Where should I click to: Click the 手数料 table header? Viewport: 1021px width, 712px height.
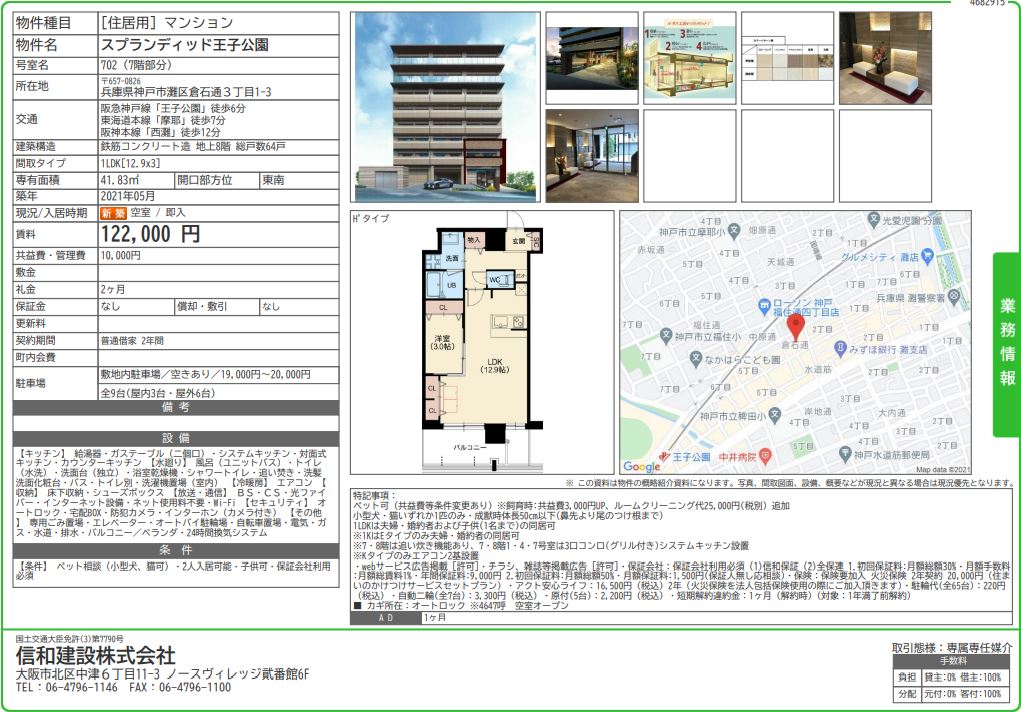[x=953, y=661]
